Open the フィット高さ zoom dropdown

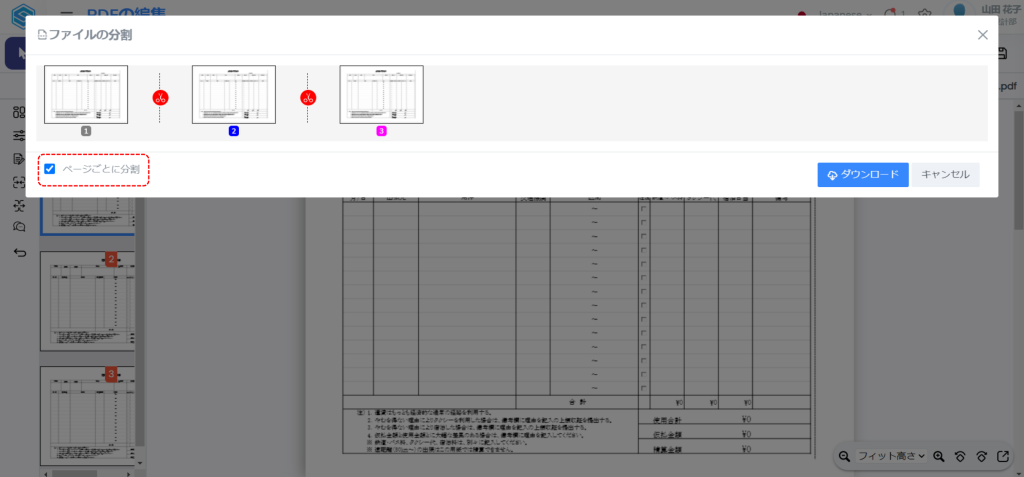pos(891,456)
